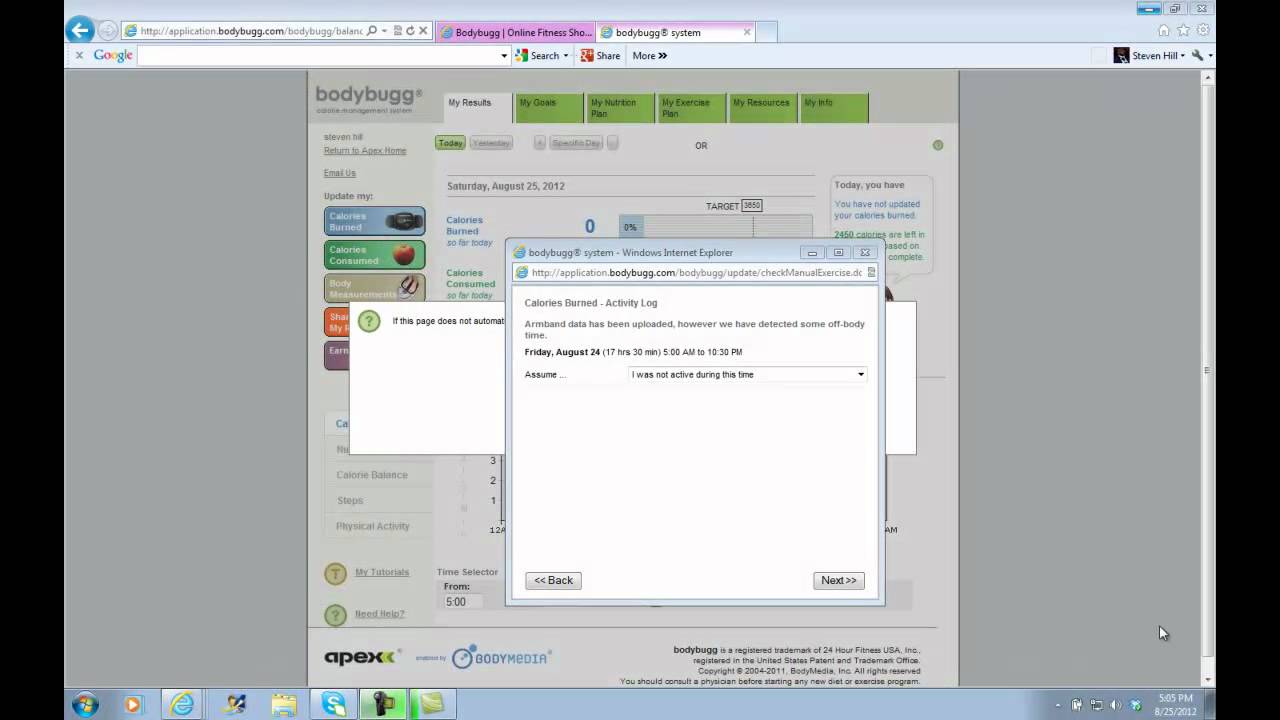The height and width of the screenshot is (720, 1280).
Task: Select Calorie Balance graph option
Action: [x=372, y=475]
